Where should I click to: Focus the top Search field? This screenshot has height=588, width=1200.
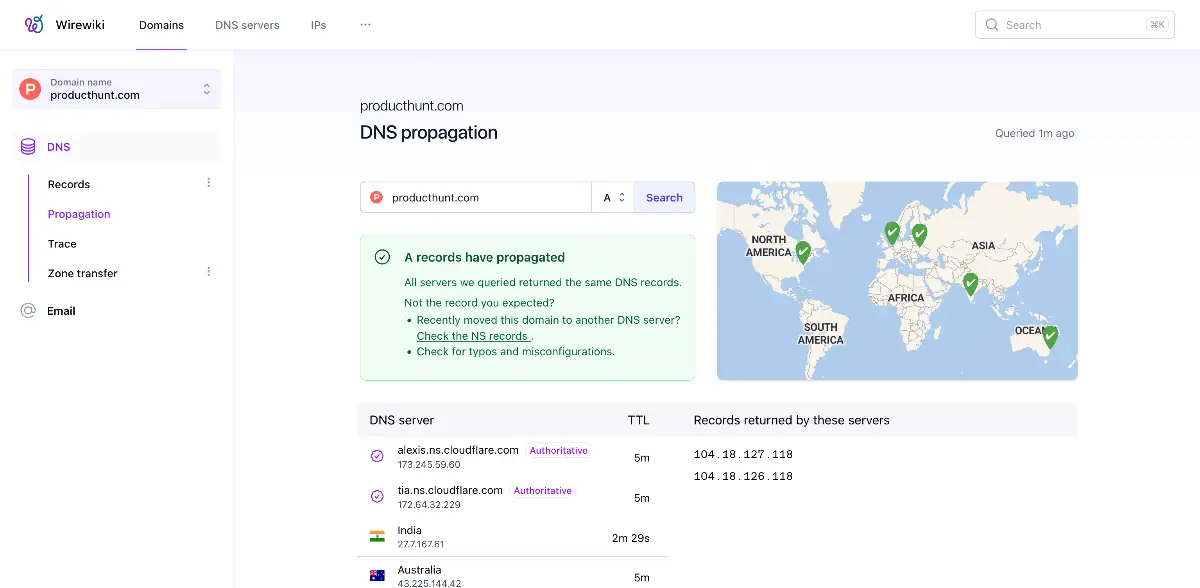(1074, 25)
